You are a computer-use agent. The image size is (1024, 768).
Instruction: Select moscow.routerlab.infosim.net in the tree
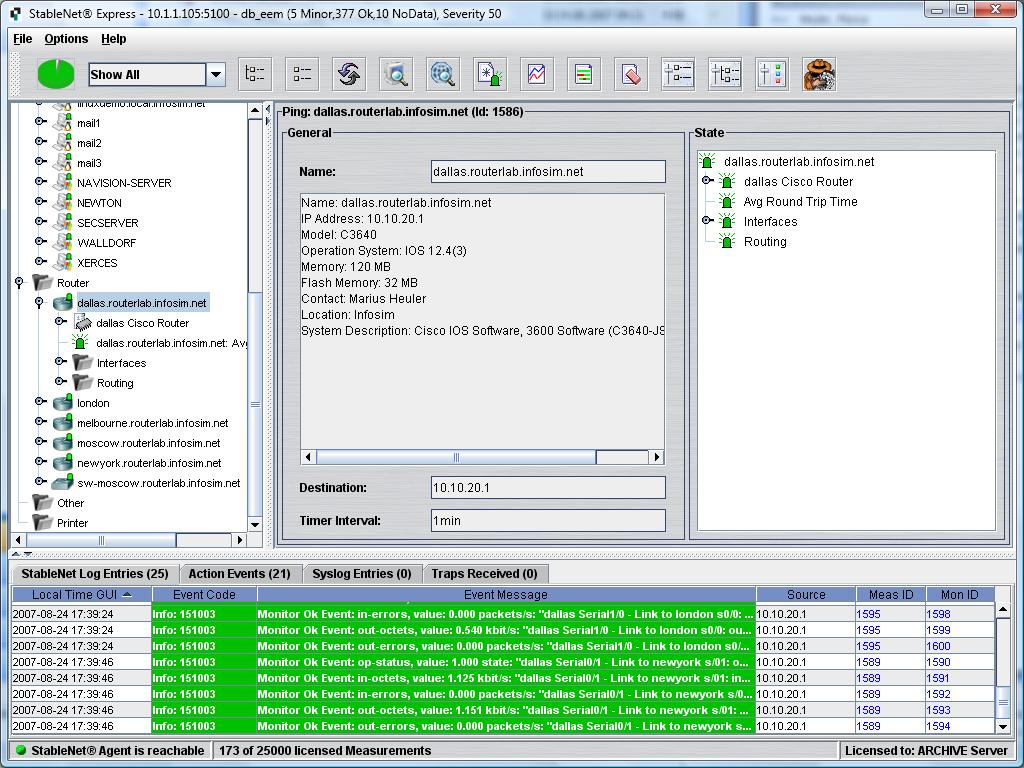(x=149, y=443)
